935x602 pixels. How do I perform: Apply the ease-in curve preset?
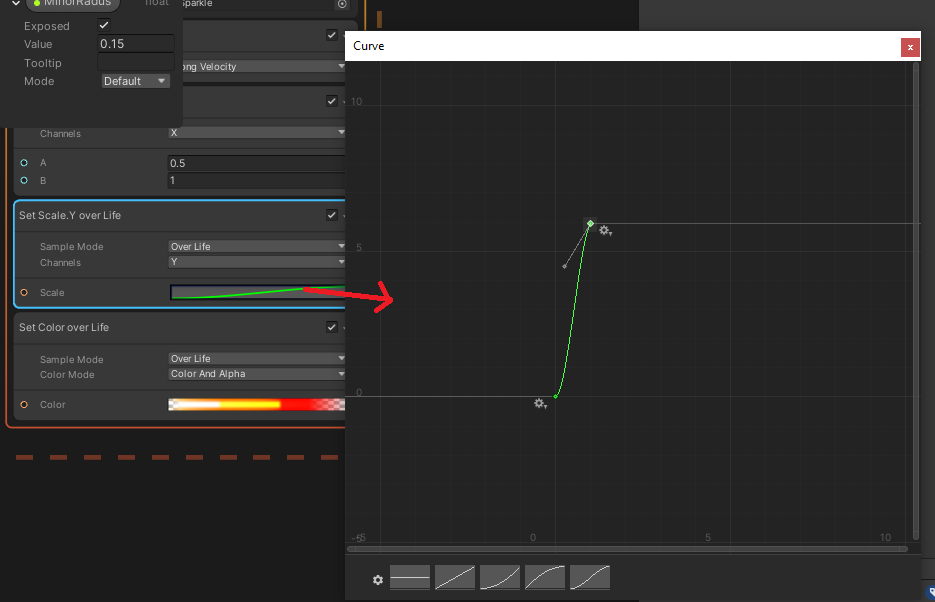coord(500,577)
